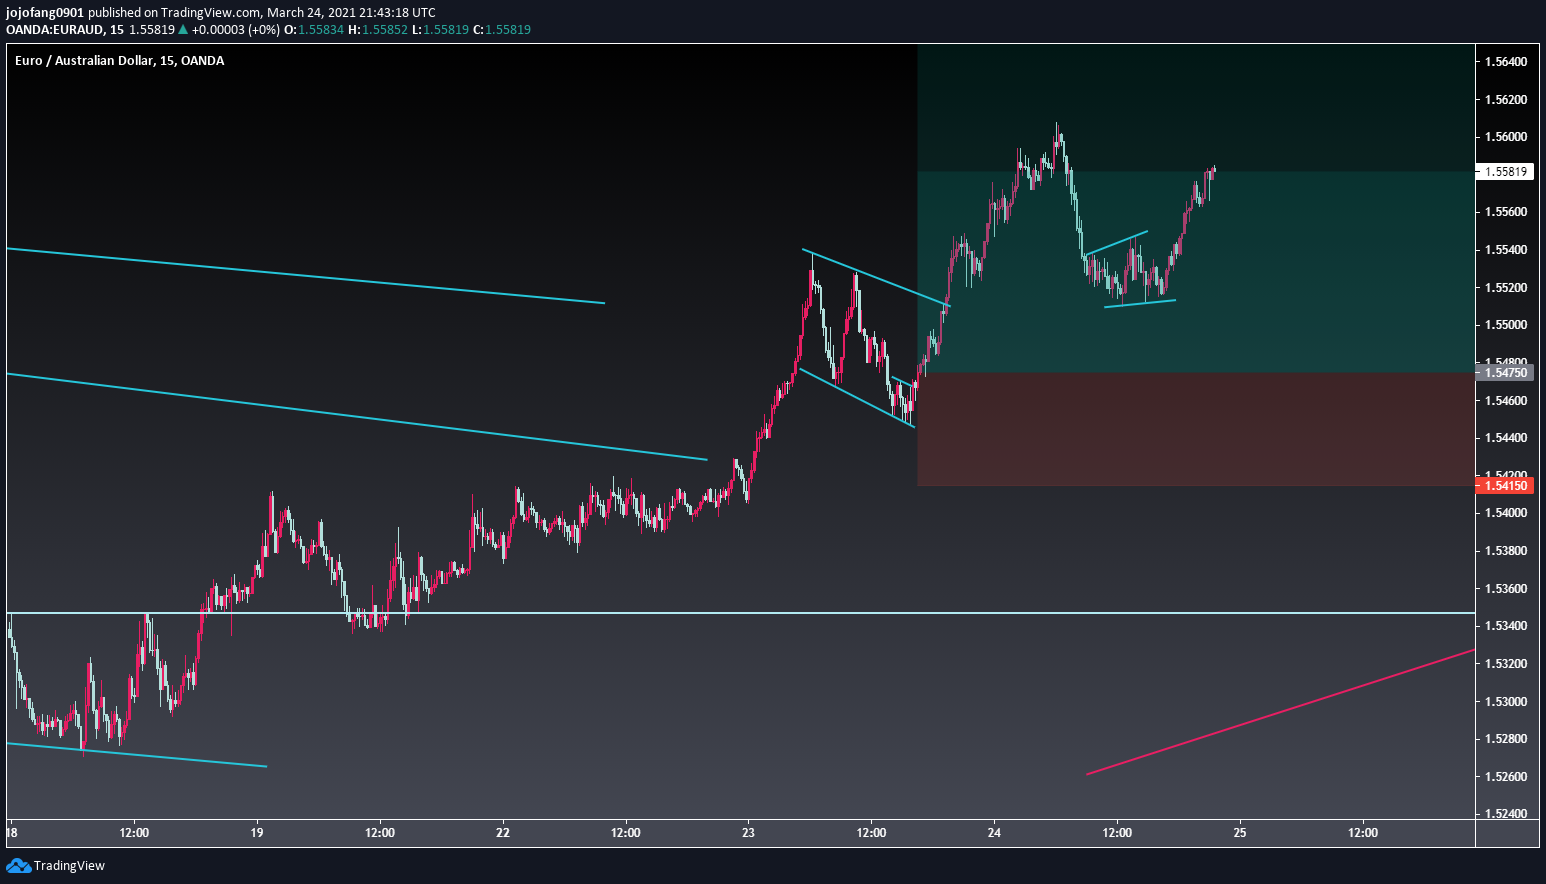This screenshot has width=1546, height=884.
Task: Click date label 24 on time axis
Action: tap(994, 833)
